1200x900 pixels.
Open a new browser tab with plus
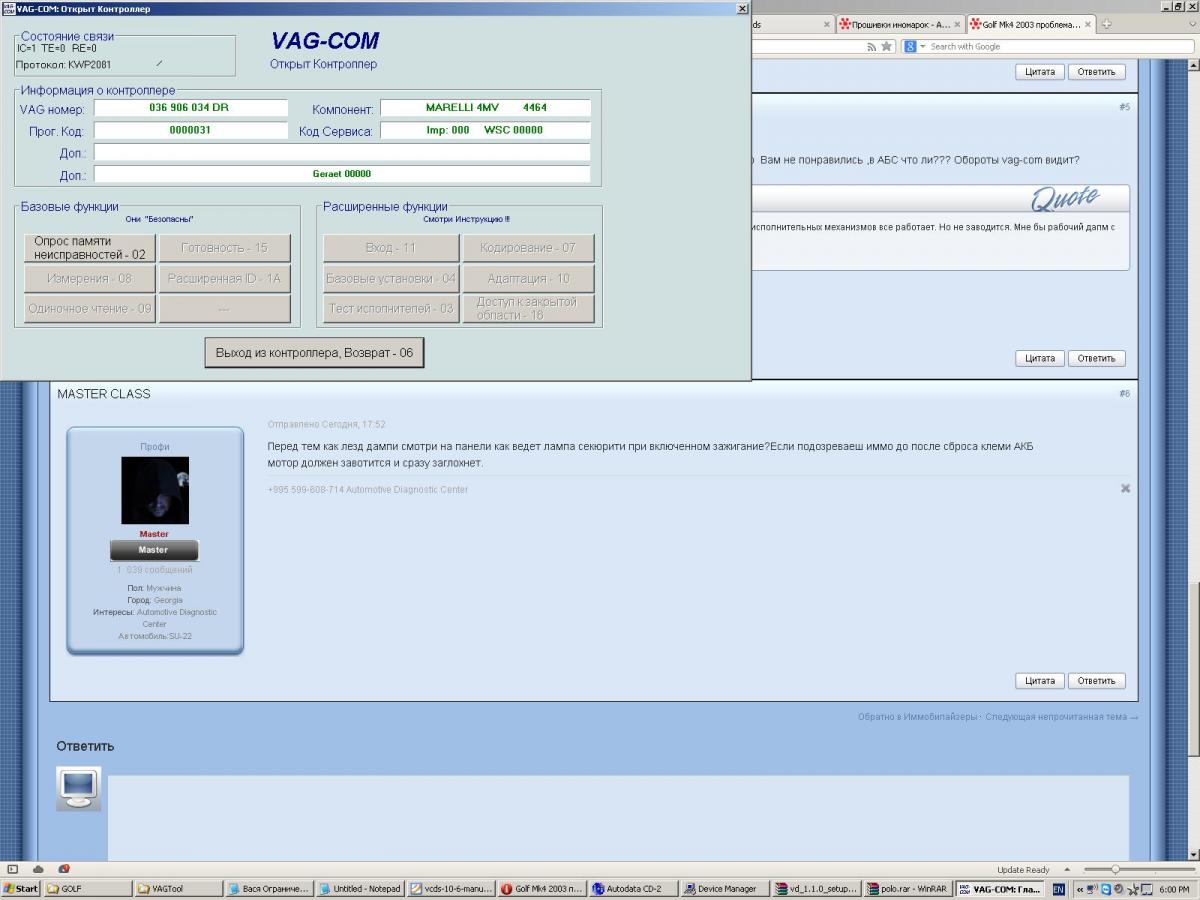point(1107,25)
